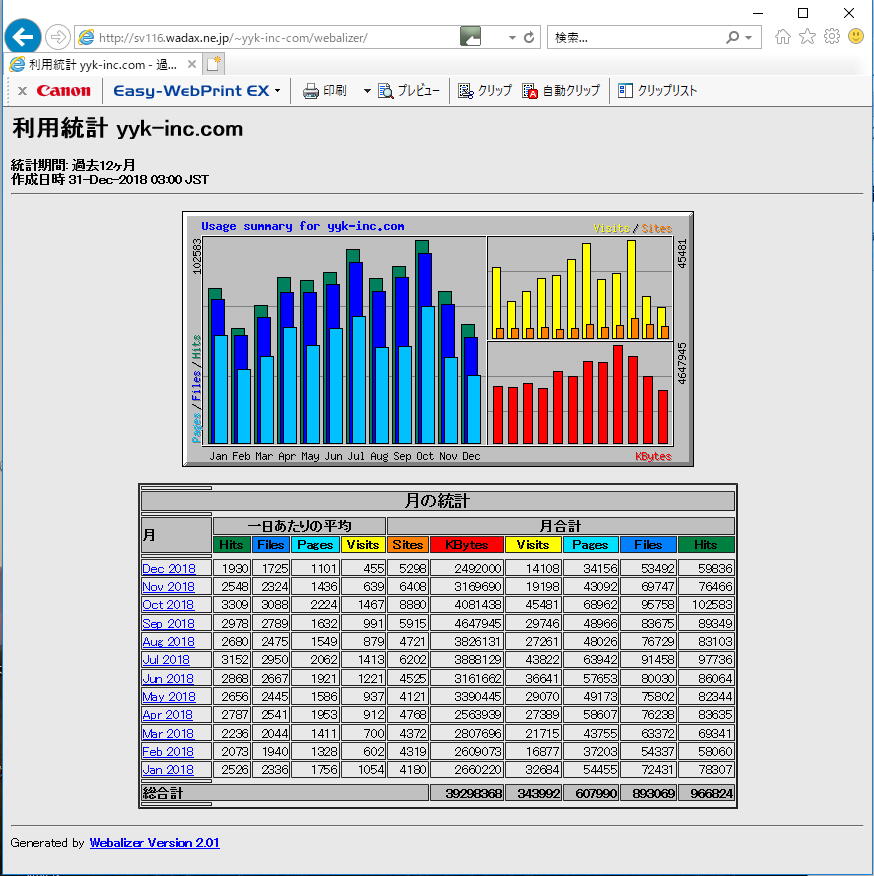Open the Easy-WebPrint EX menu
This screenshot has height=876, width=874.
[x=196, y=91]
